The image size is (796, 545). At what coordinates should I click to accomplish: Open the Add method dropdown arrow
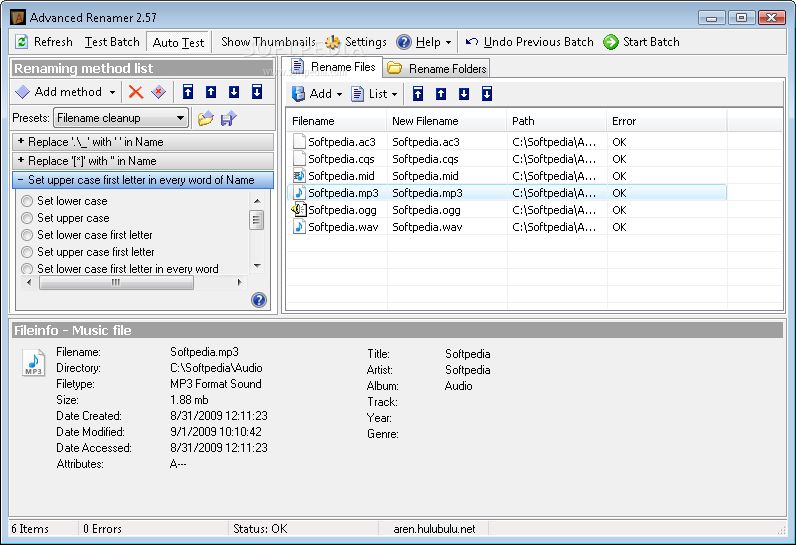pos(112,92)
